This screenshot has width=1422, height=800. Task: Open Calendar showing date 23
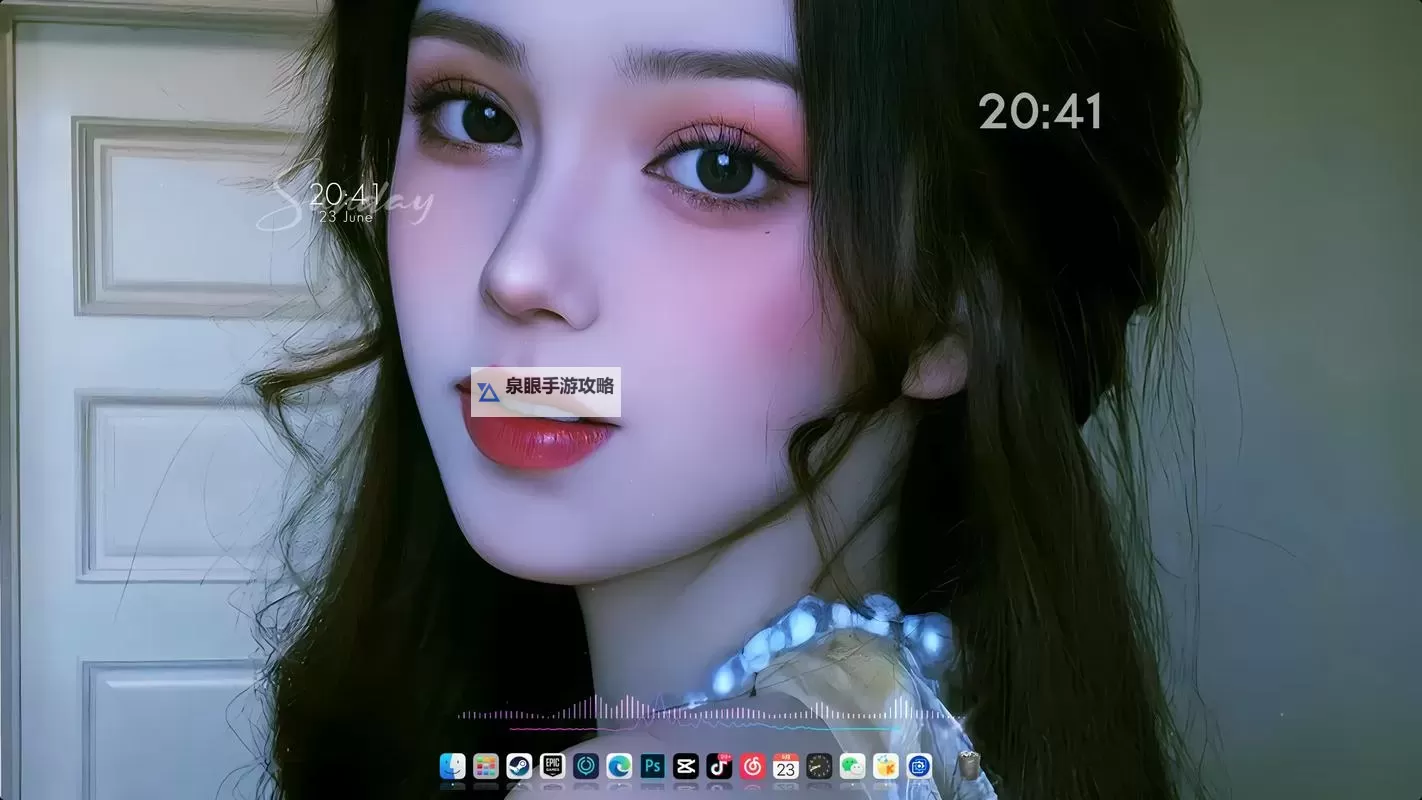(x=786, y=767)
